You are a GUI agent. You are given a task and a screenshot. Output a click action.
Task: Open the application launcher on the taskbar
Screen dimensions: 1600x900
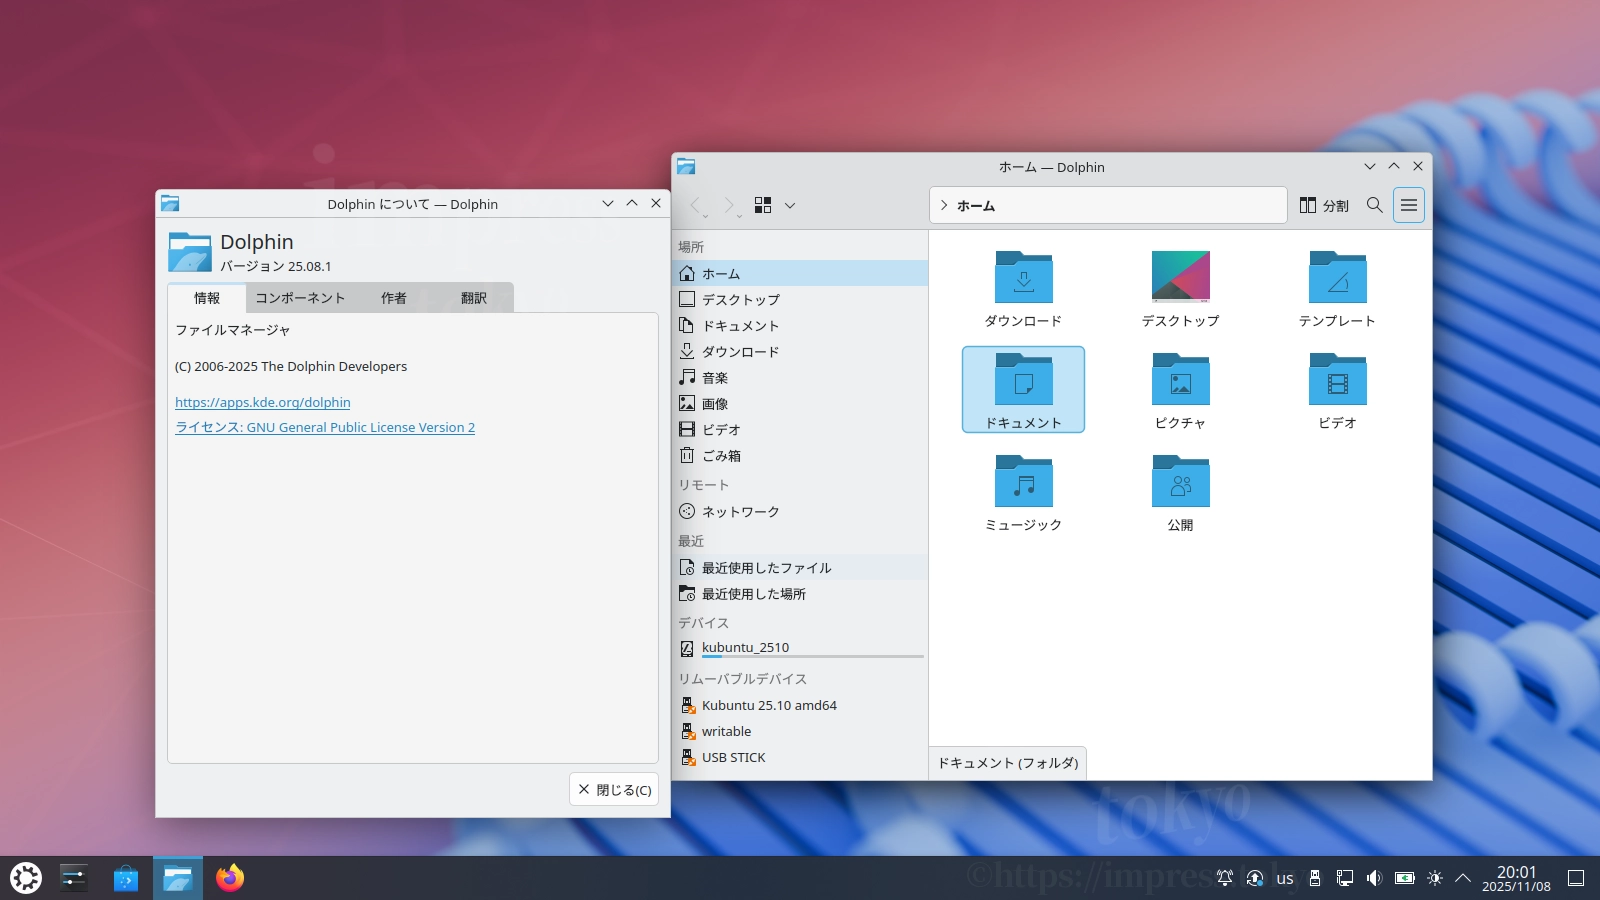pos(26,878)
